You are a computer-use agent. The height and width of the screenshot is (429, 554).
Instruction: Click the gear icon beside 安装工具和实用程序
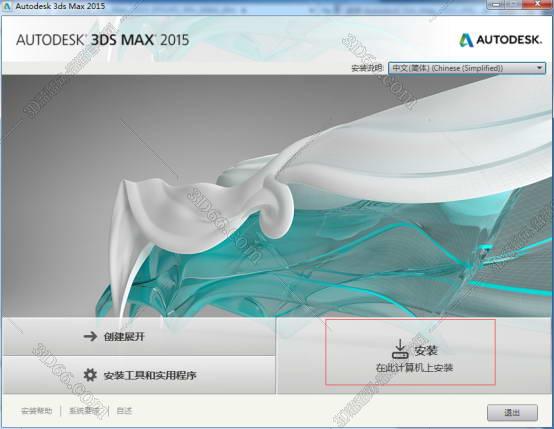(x=90, y=375)
